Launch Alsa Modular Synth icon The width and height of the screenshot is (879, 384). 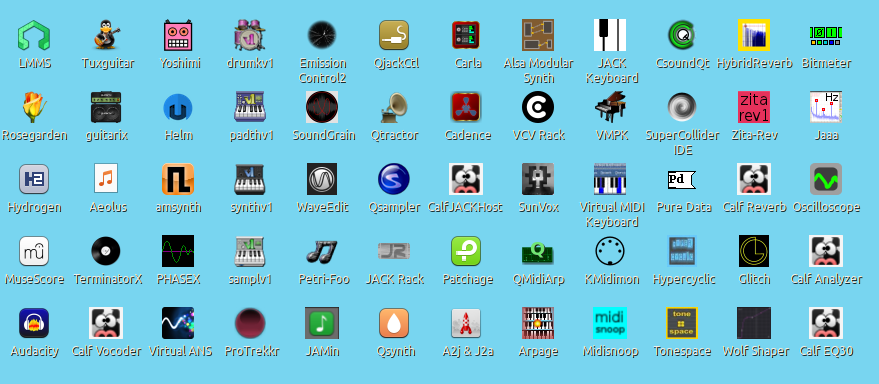pyautogui.click(x=538, y=35)
